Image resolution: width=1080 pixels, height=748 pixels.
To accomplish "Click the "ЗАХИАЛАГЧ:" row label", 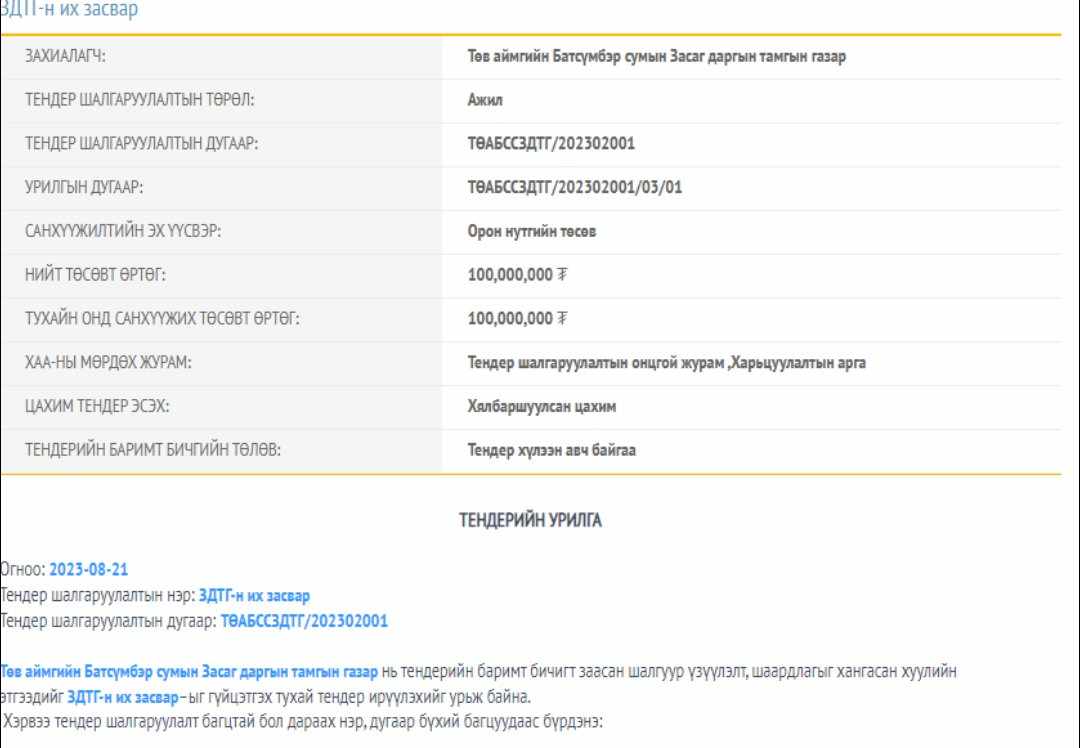I will pyautogui.click(x=66, y=57).
